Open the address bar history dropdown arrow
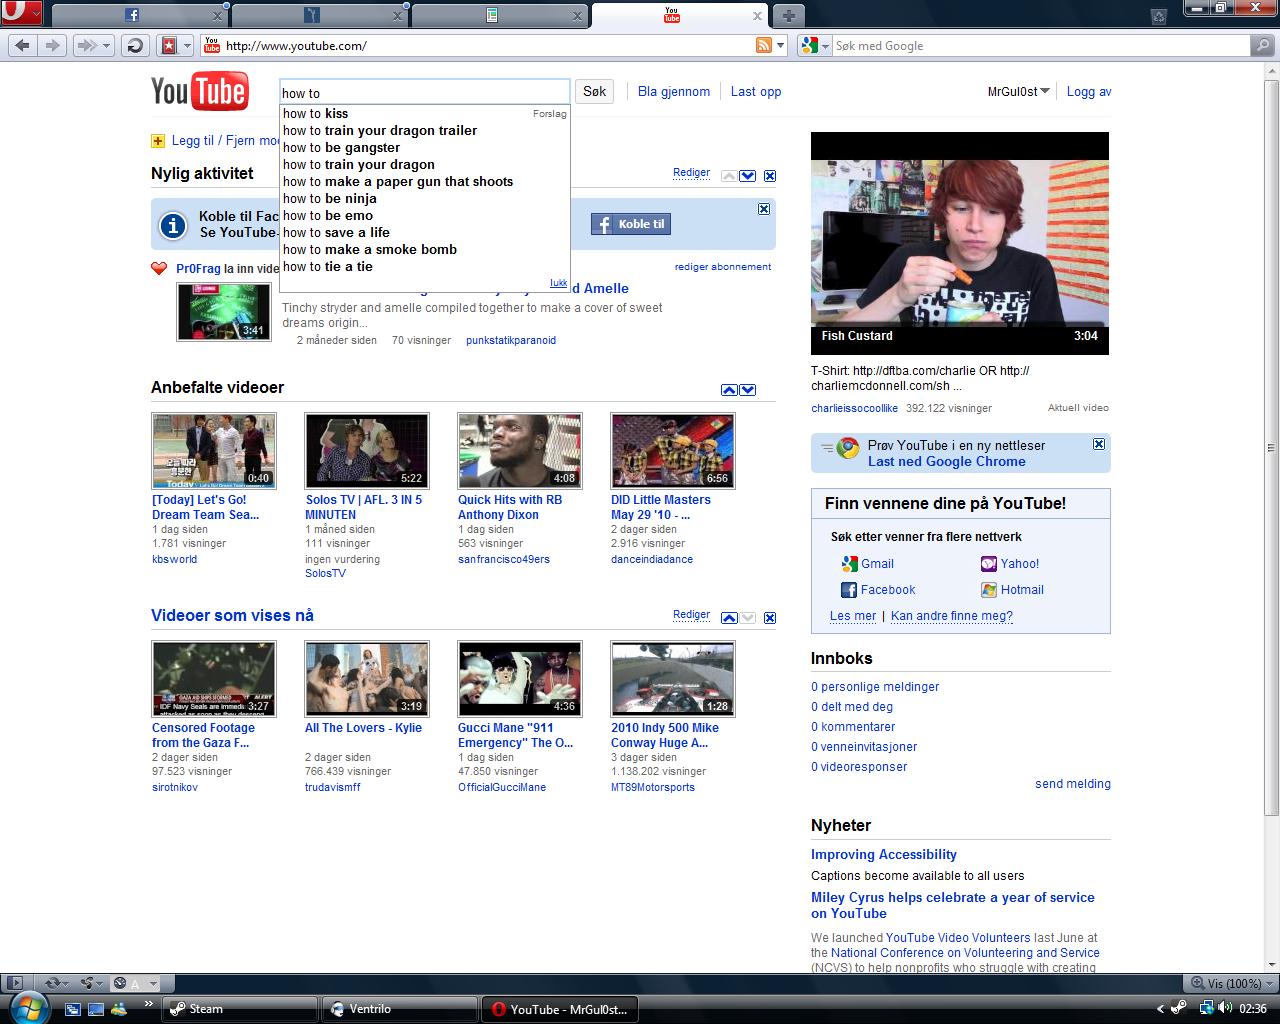The image size is (1280, 1024). pyautogui.click(x=781, y=45)
